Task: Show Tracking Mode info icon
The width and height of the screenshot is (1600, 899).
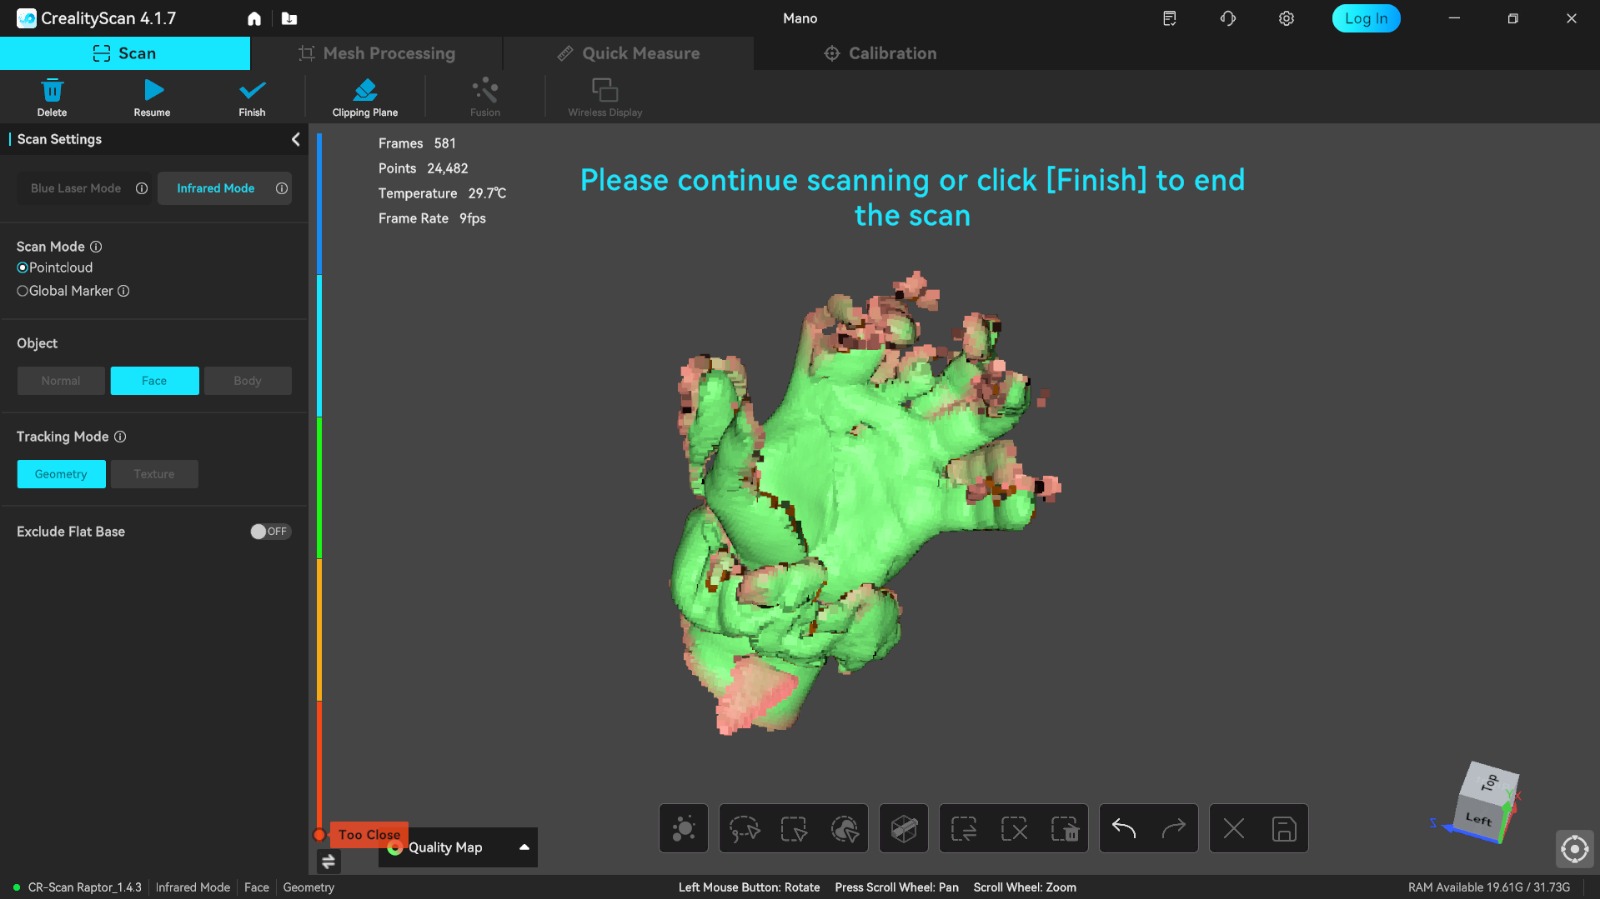Action: click(120, 437)
